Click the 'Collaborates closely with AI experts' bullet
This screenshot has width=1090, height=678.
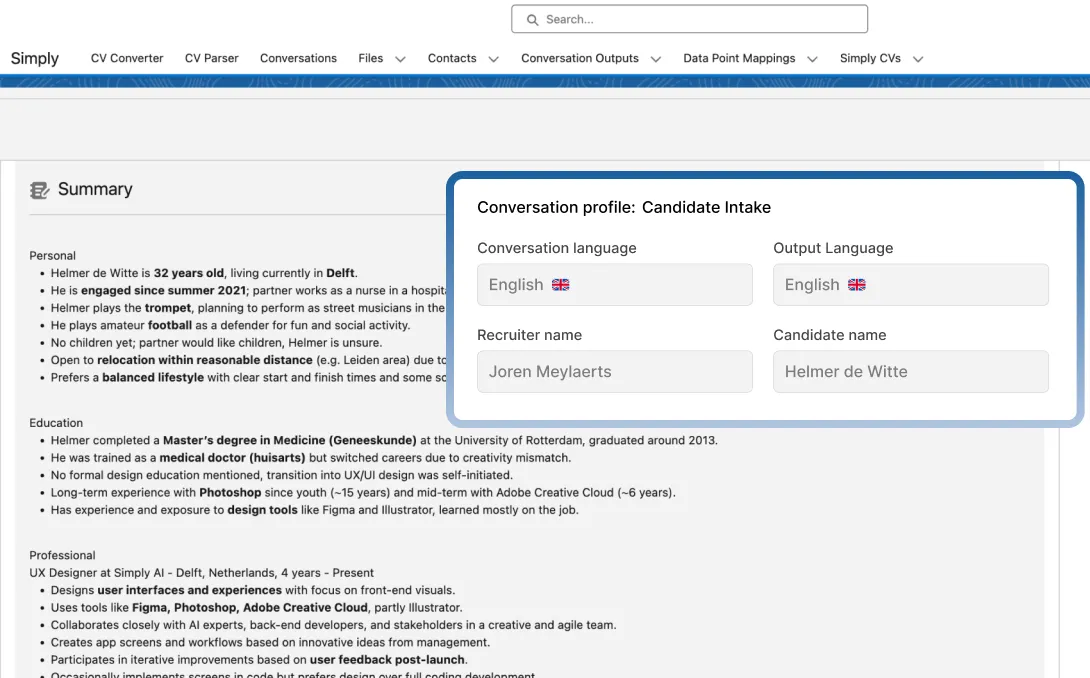pos(333,625)
